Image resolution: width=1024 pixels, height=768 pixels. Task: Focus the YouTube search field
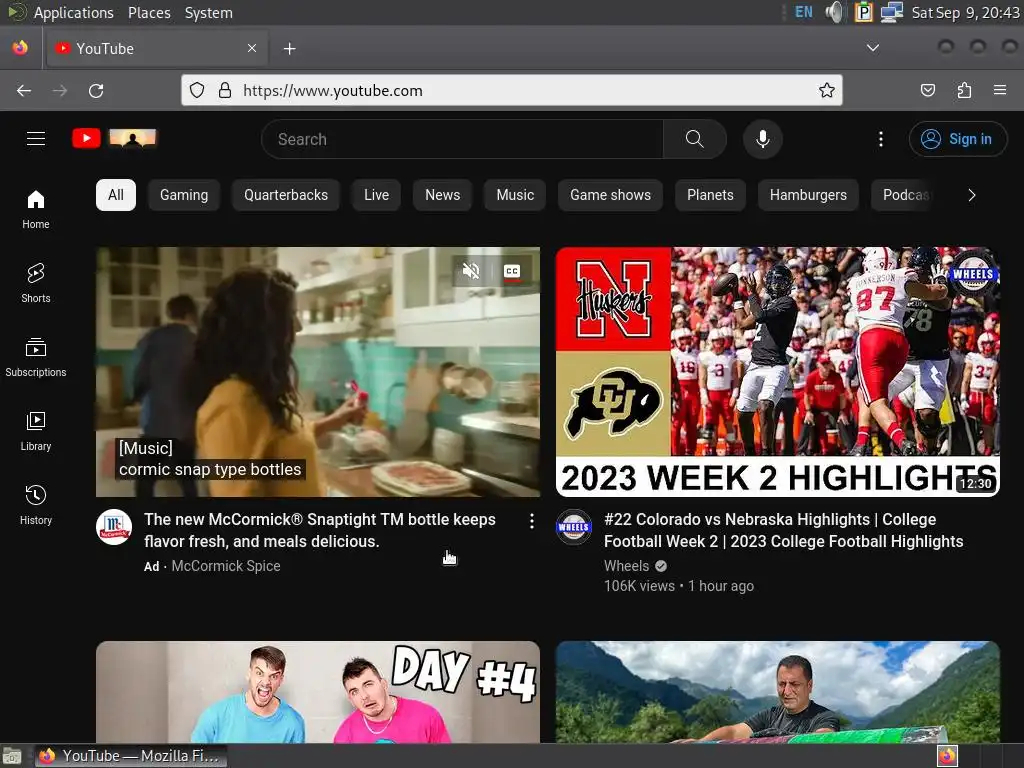click(462, 139)
